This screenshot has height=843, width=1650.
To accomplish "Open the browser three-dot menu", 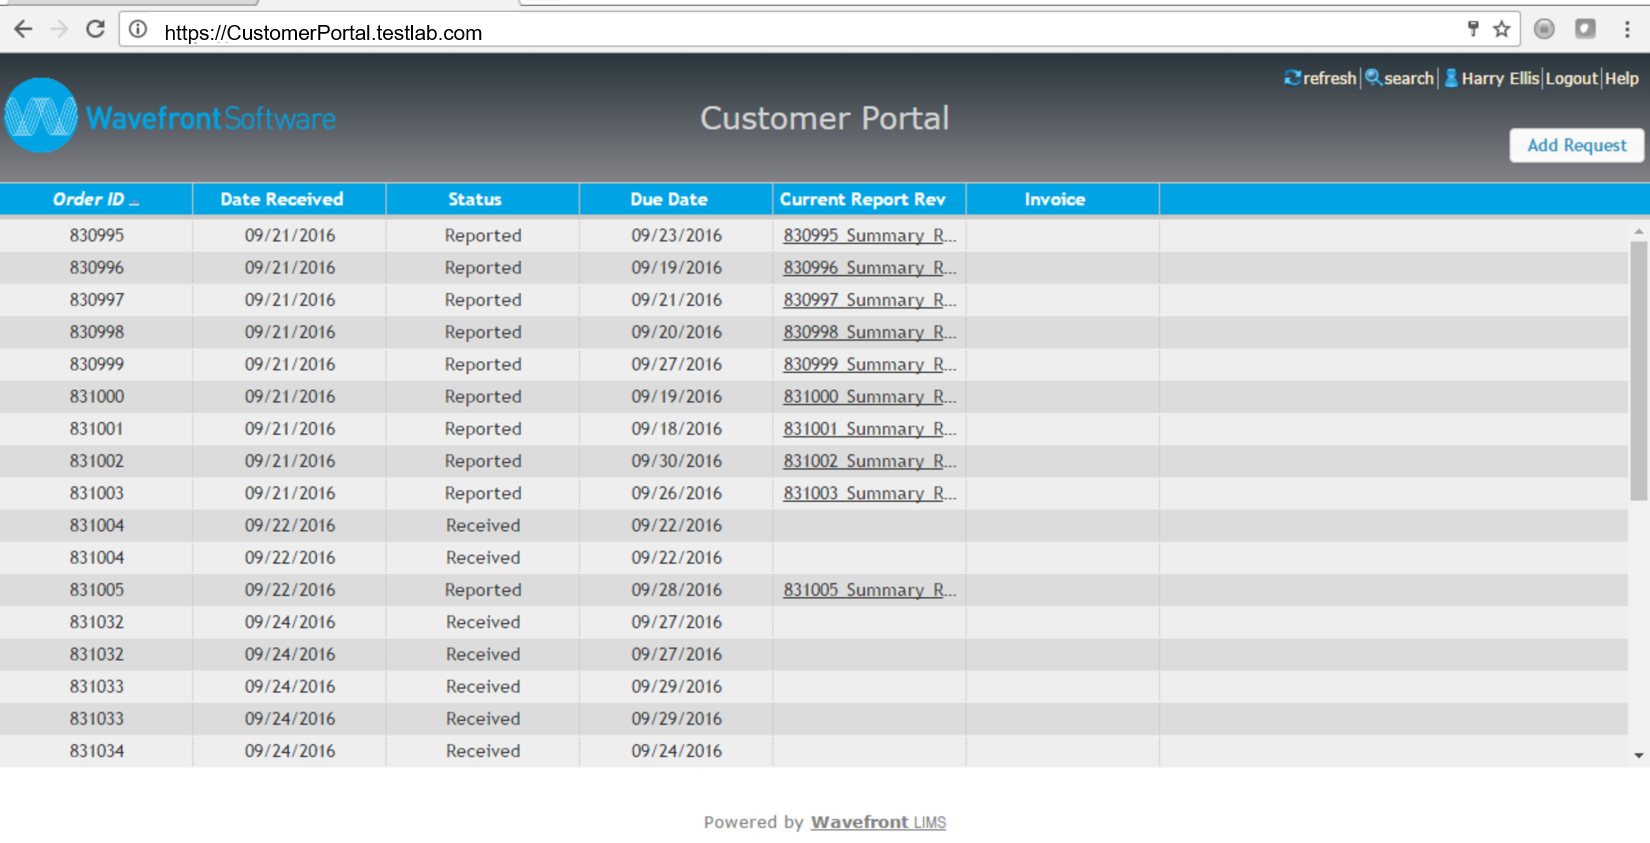I will pos(1627,29).
